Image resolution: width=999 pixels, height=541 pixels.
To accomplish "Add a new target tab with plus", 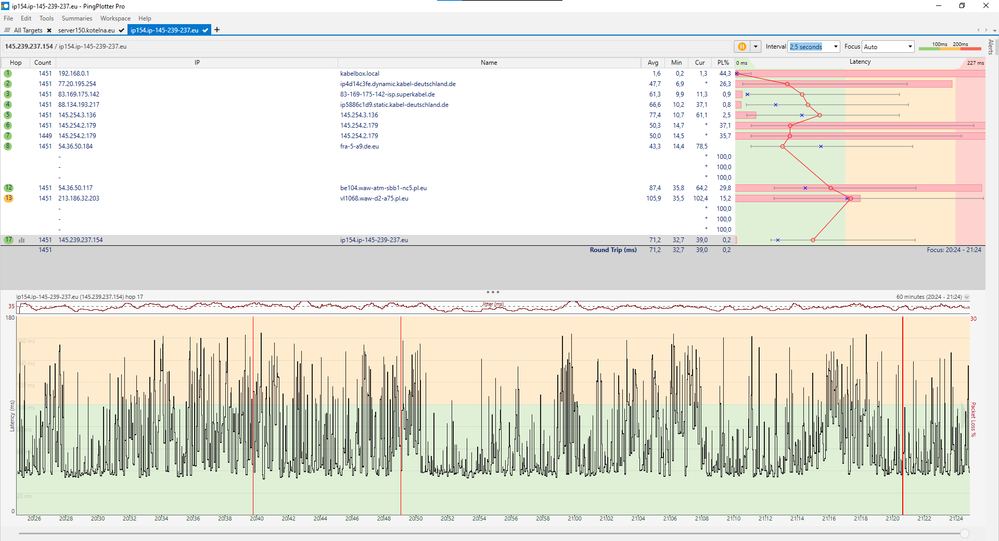I will click(217, 29).
